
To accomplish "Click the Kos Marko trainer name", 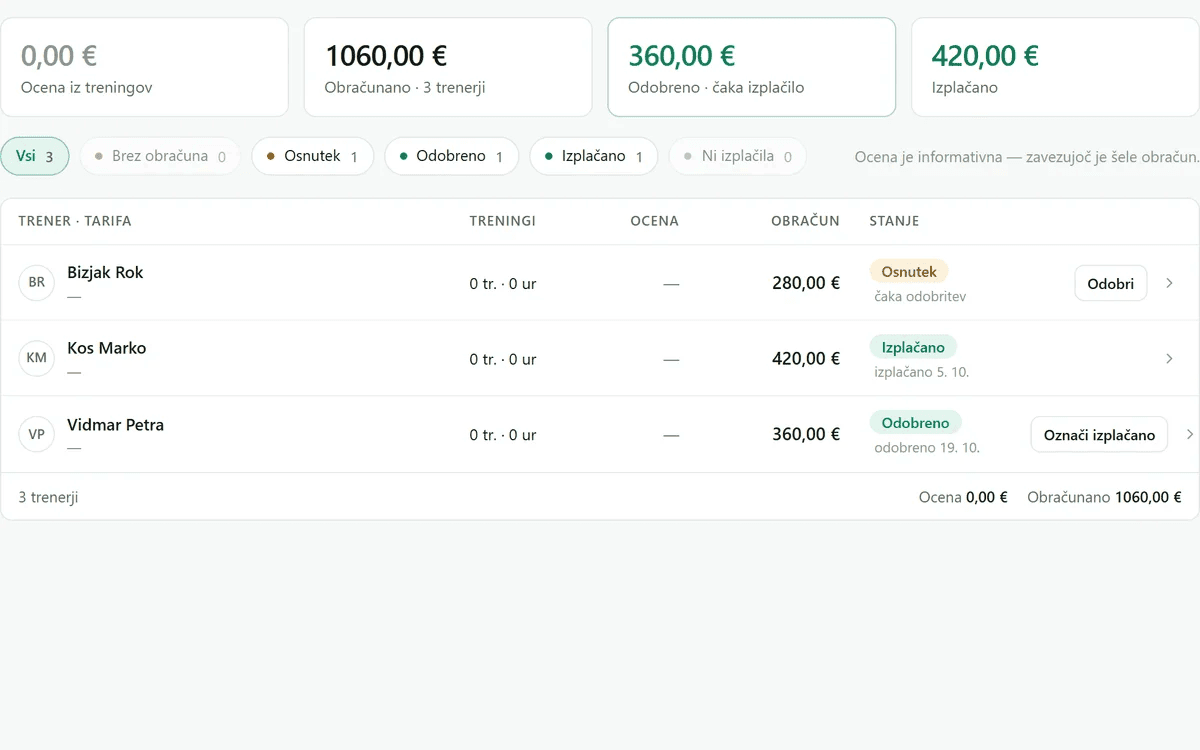I will tap(106, 348).
